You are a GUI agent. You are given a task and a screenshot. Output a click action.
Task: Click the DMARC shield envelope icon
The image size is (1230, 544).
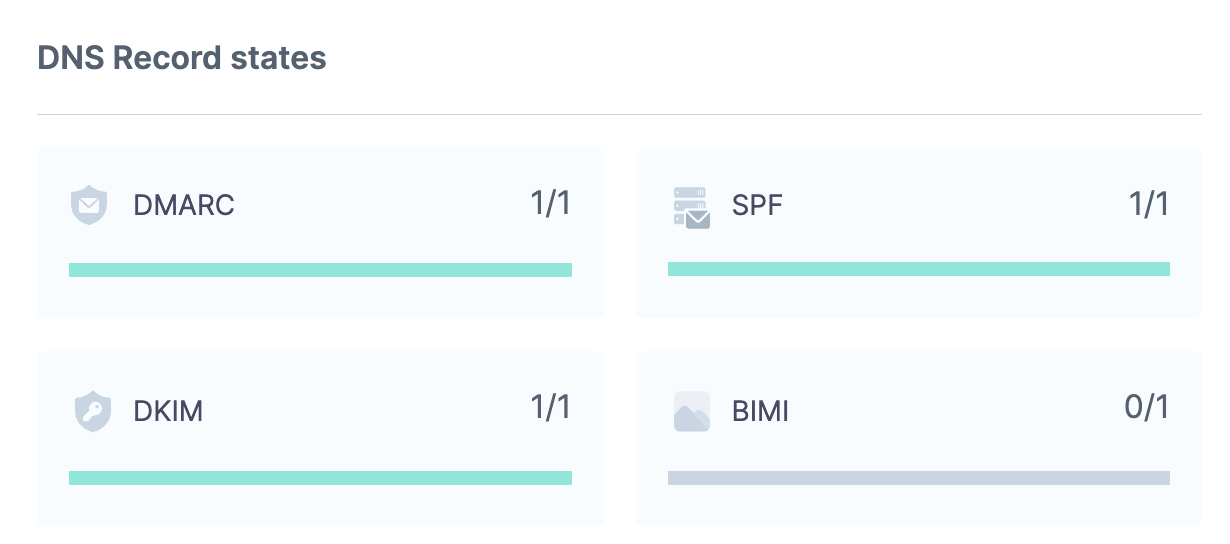click(x=88, y=206)
